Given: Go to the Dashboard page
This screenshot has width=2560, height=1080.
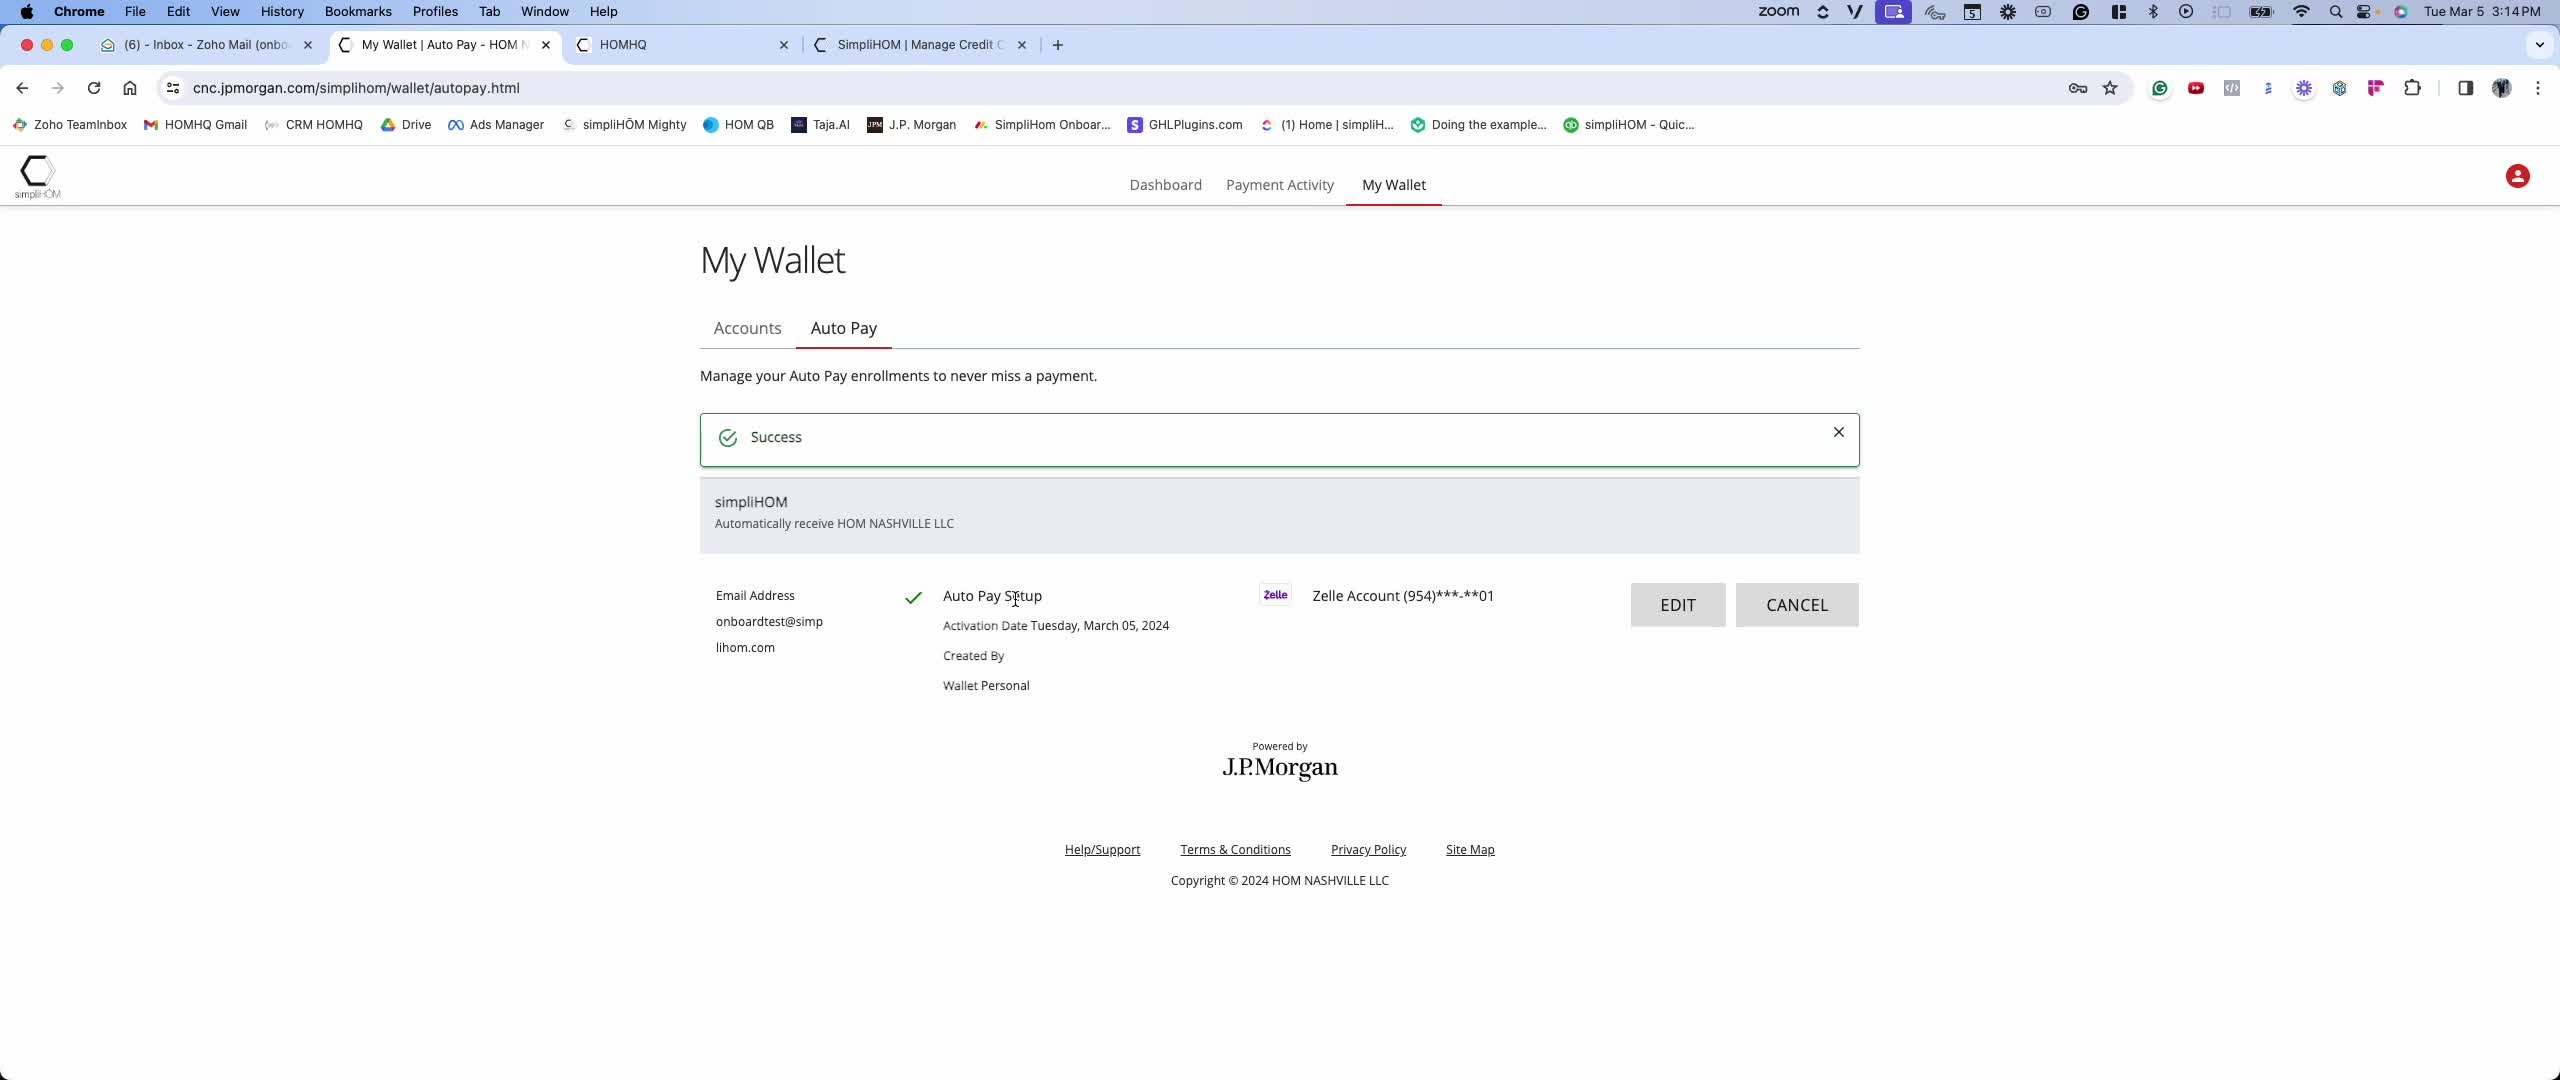Looking at the screenshot, I should (x=1165, y=185).
